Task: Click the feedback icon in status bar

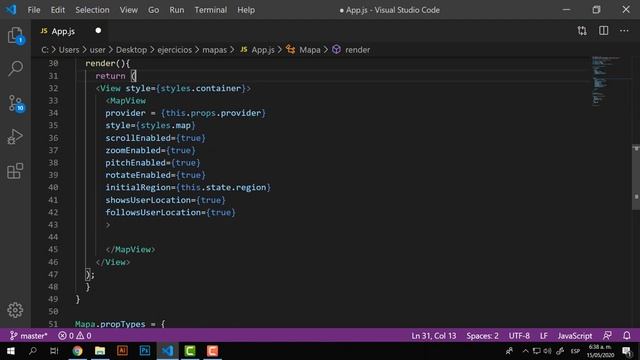Action: click(x=607, y=336)
